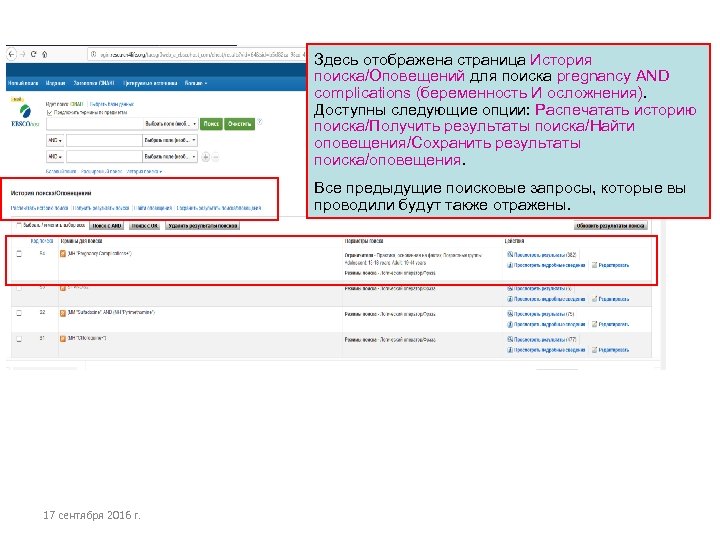Screen dimensions: 720x540
Task: Click the EBSCOhost logo
Action: pos(25,115)
